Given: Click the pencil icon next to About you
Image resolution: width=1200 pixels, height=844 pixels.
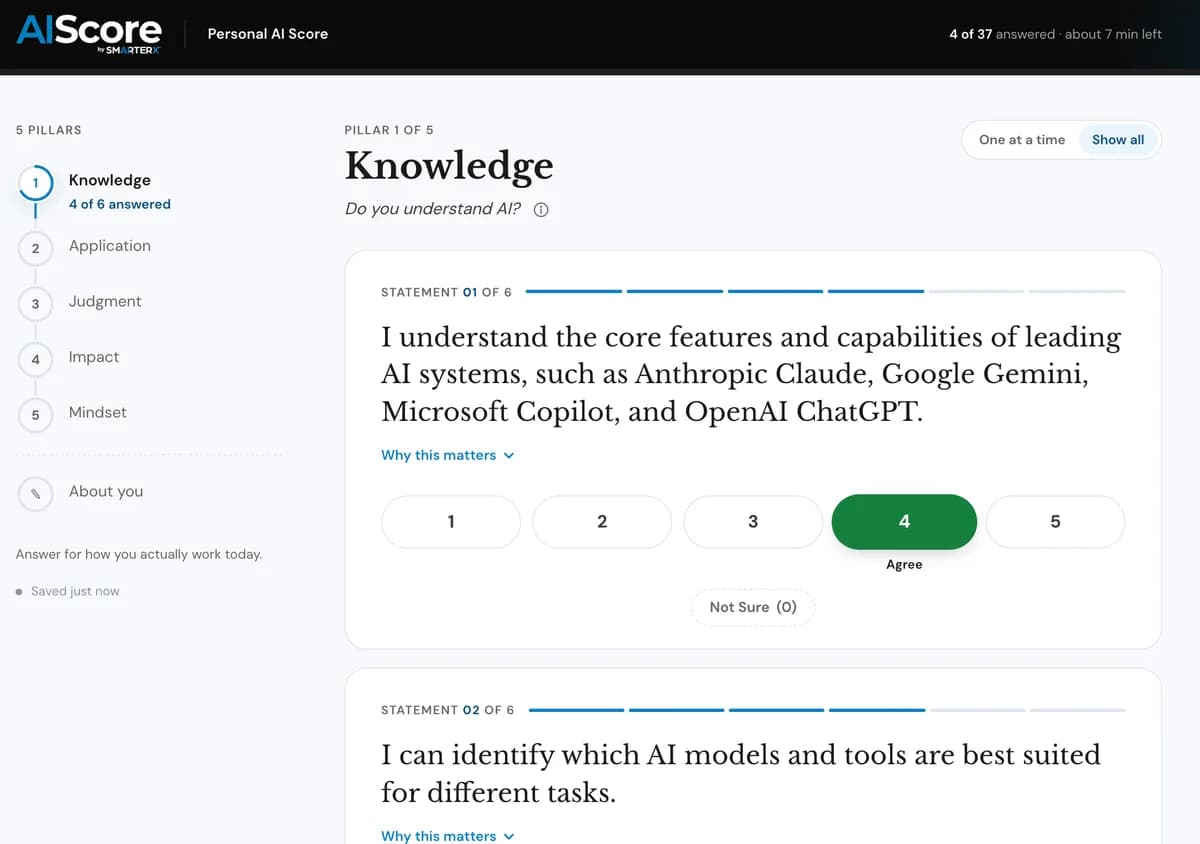Looking at the screenshot, I should point(35,492).
